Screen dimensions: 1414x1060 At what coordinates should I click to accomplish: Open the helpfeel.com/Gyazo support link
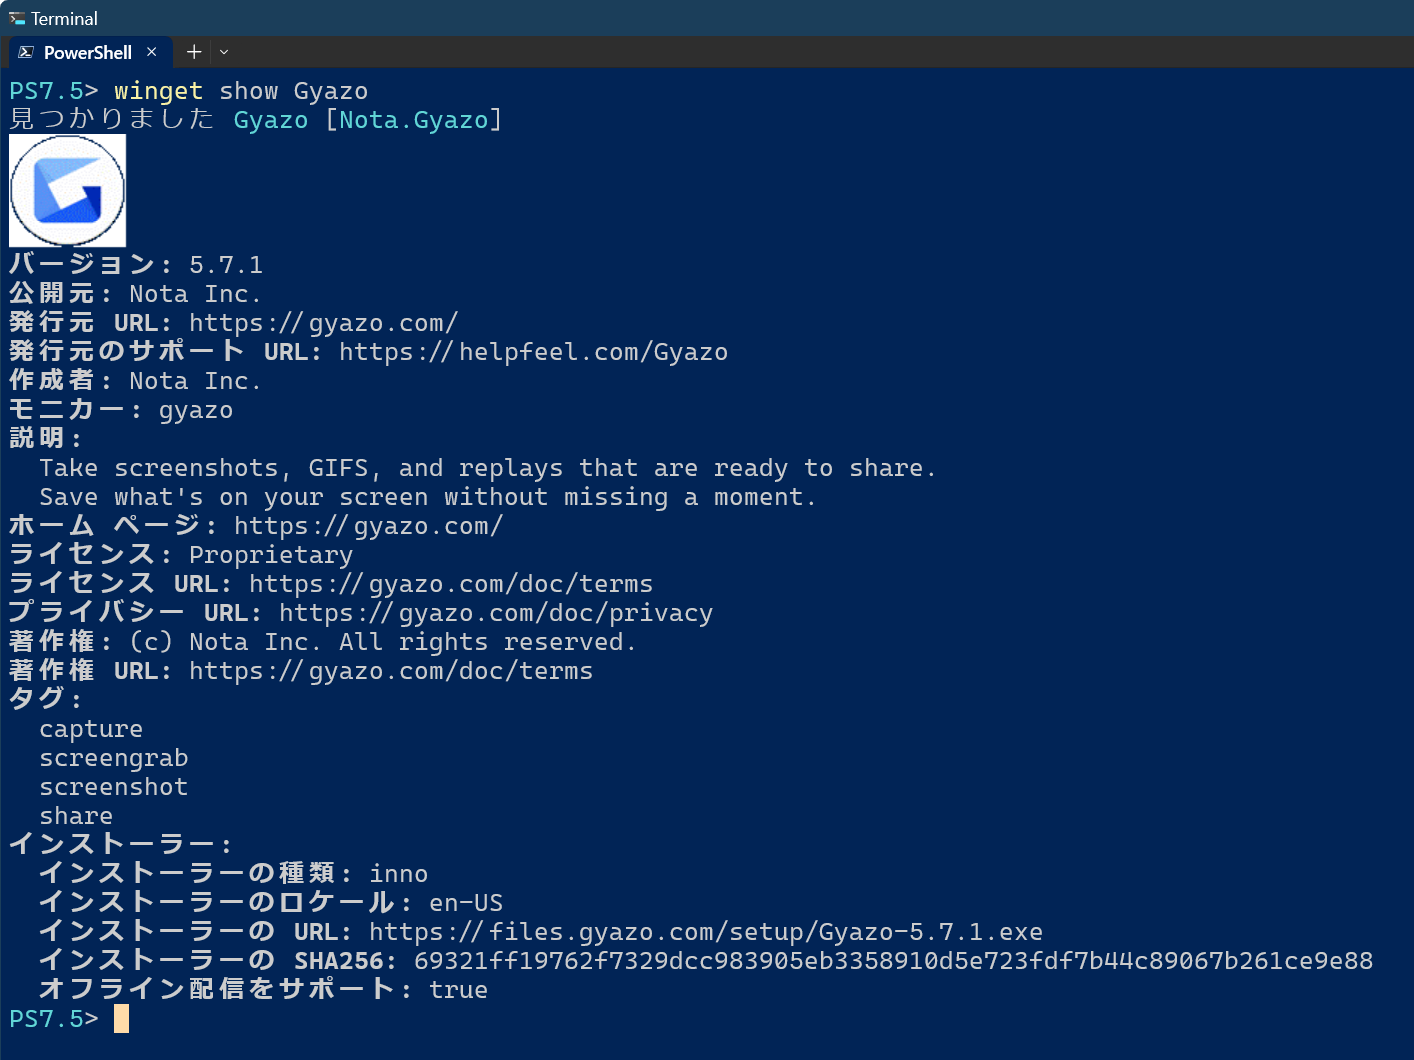coord(533,352)
